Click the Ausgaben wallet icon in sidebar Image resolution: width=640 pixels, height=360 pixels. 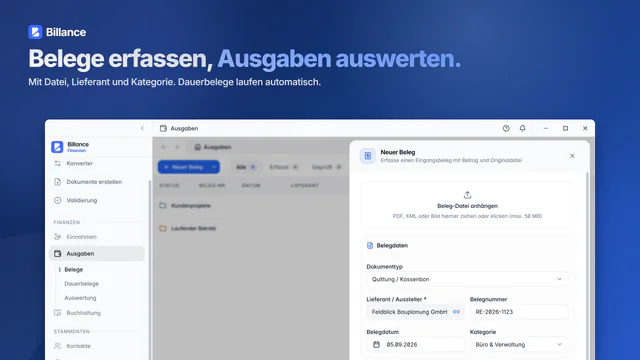(x=58, y=253)
